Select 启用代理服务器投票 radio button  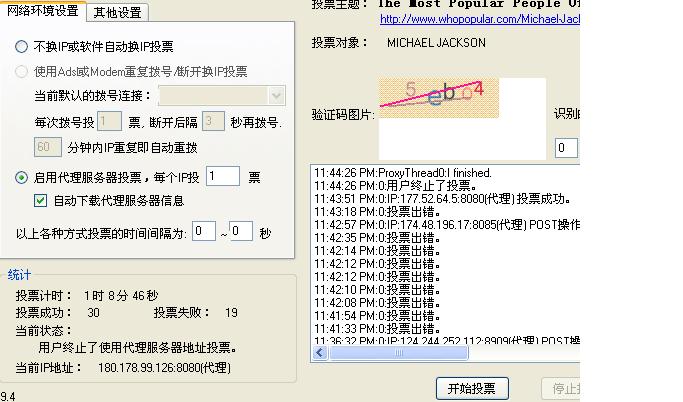tap(22, 178)
